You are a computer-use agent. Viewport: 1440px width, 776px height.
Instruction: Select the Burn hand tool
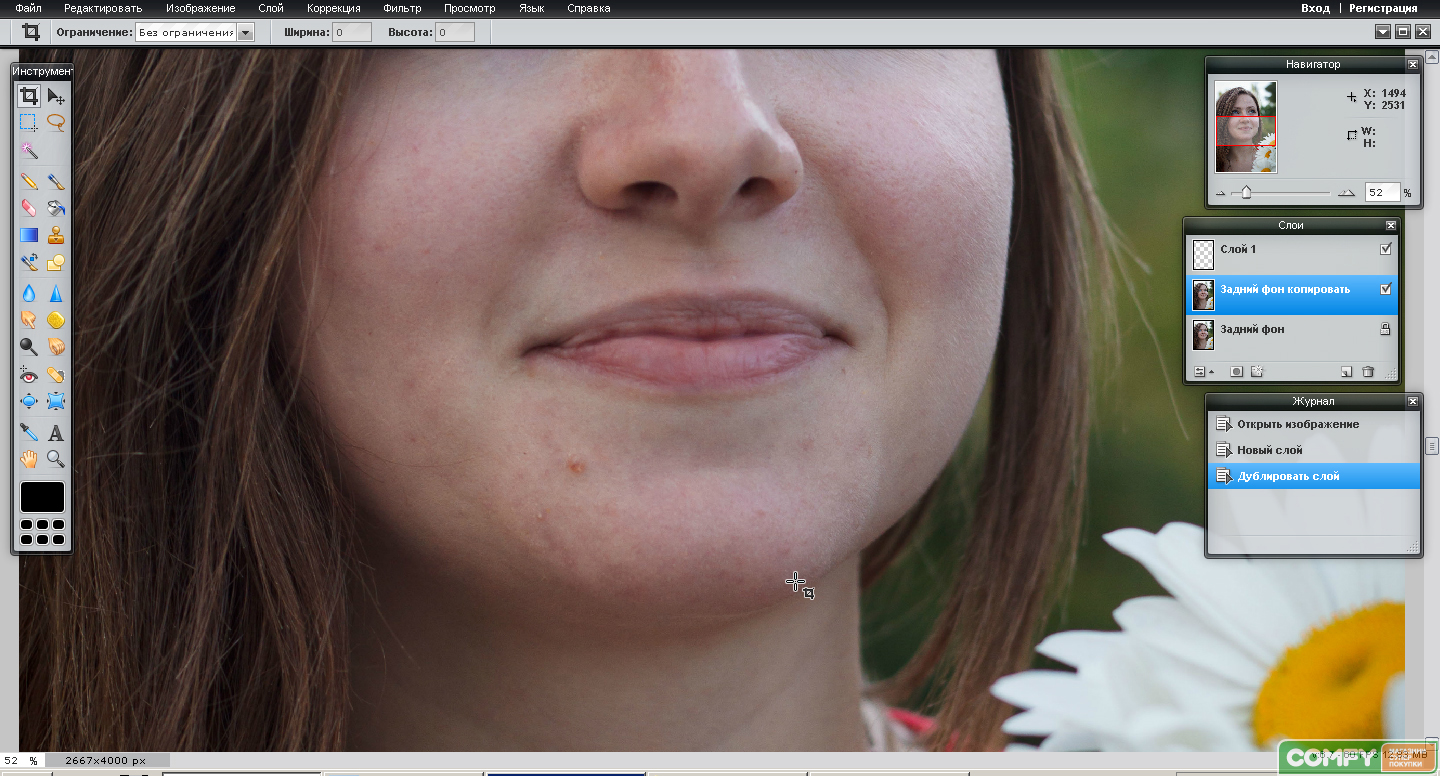pyautogui.click(x=56, y=346)
